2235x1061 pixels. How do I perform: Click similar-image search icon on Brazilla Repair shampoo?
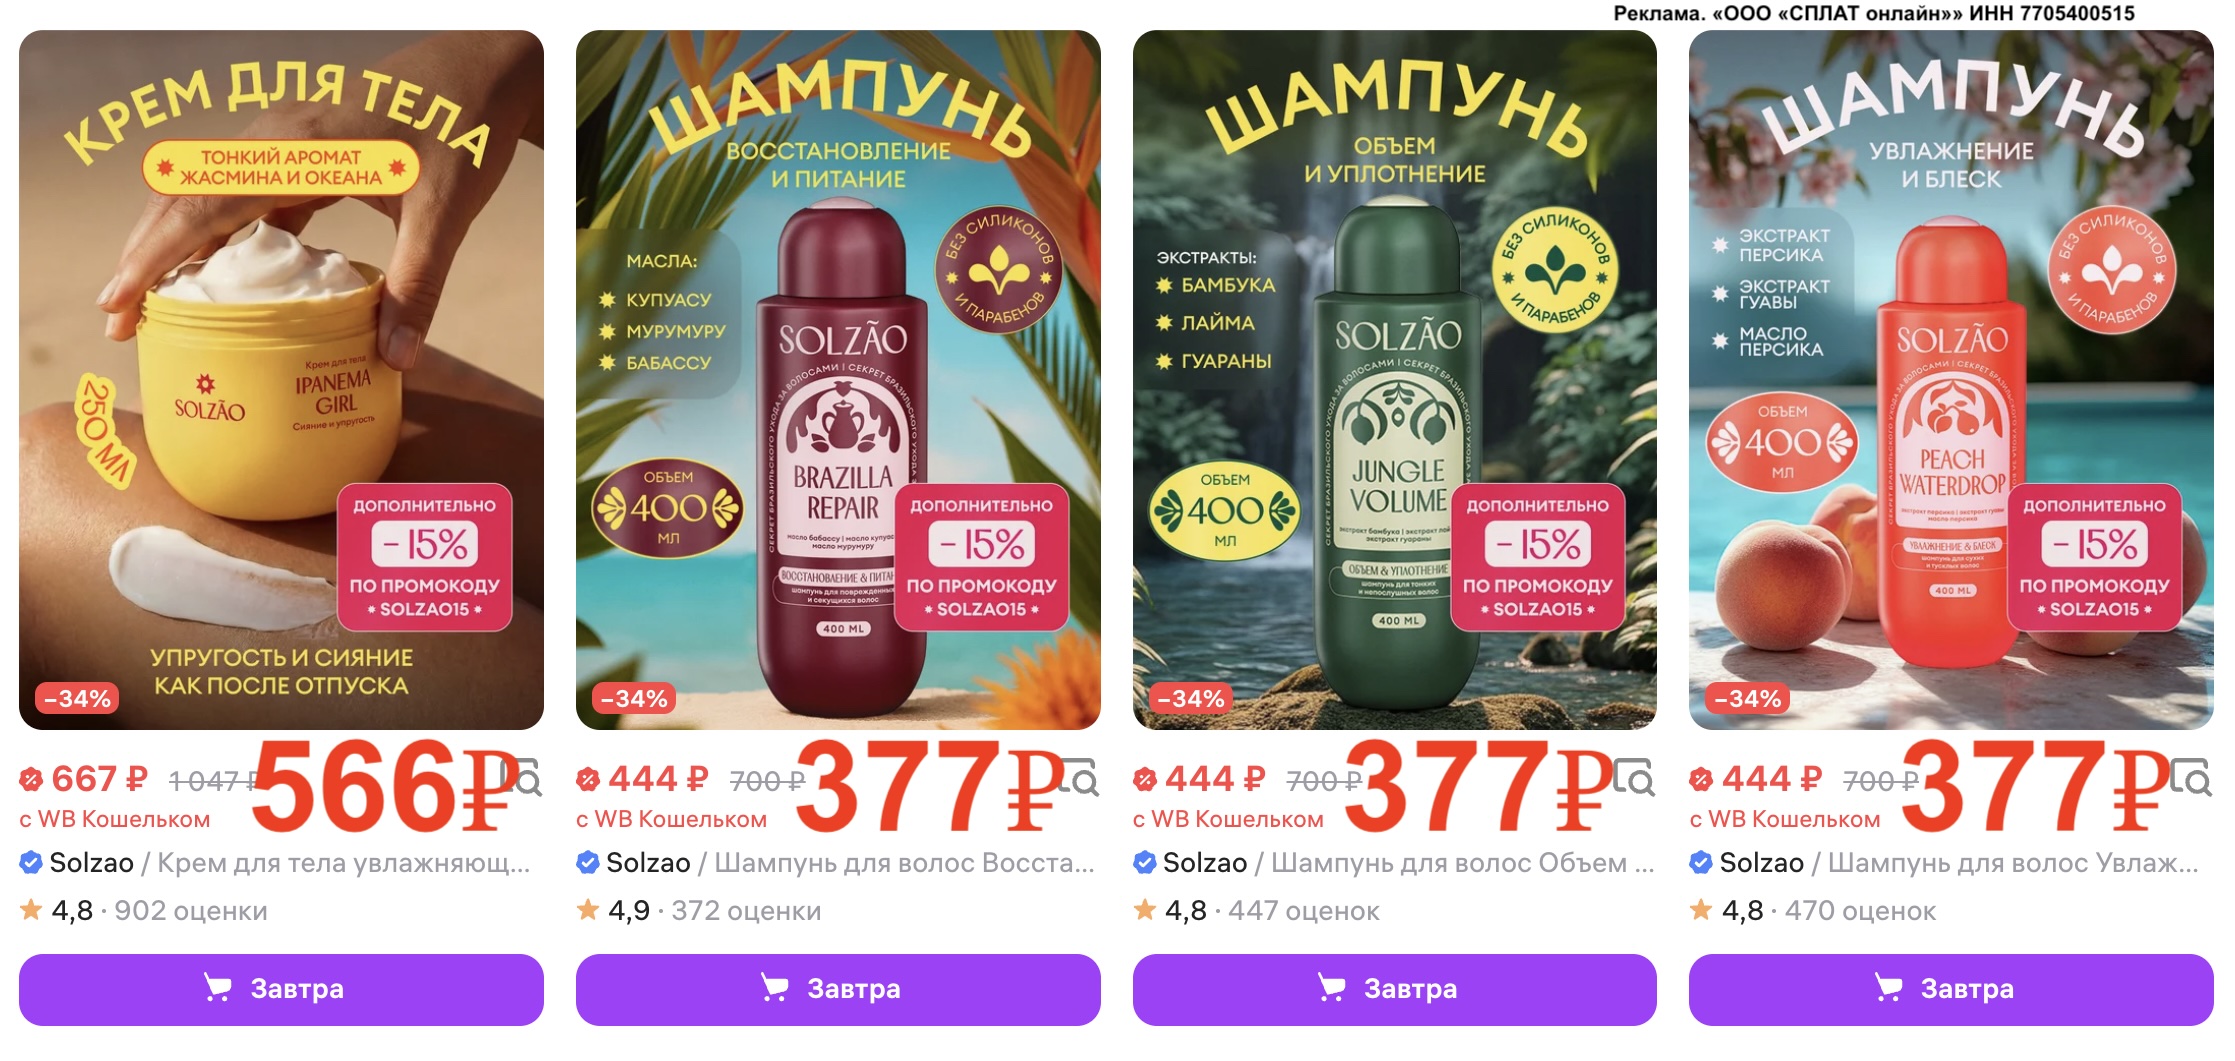pyautogui.click(x=1079, y=778)
